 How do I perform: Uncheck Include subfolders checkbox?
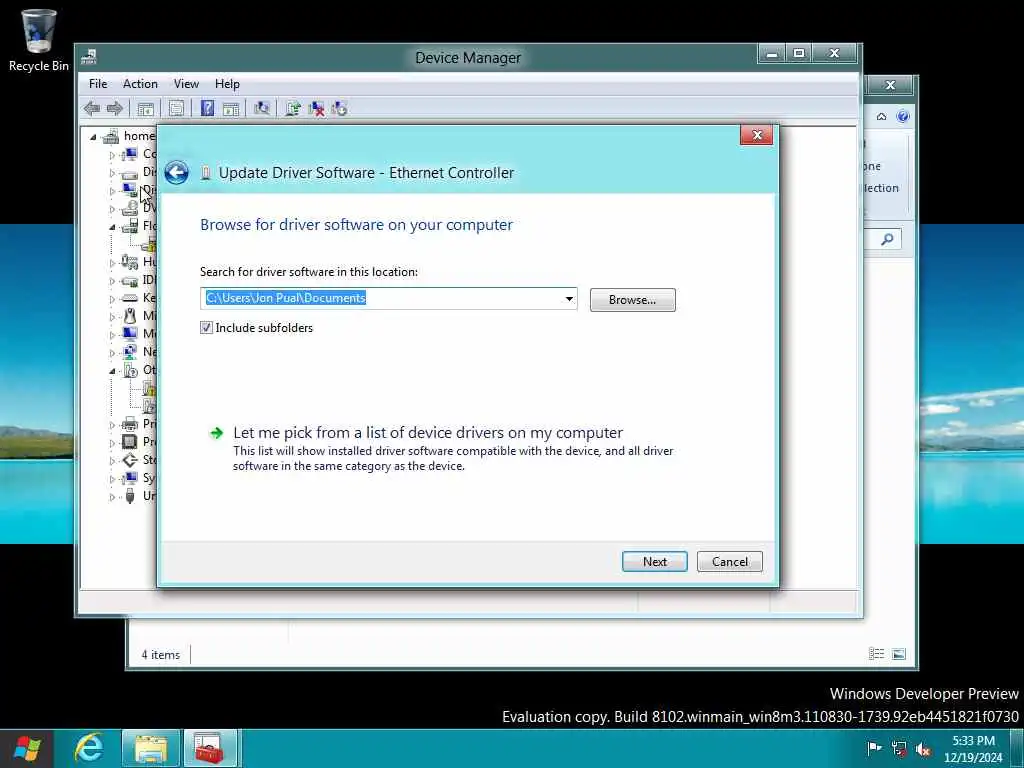(x=206, y=328)
